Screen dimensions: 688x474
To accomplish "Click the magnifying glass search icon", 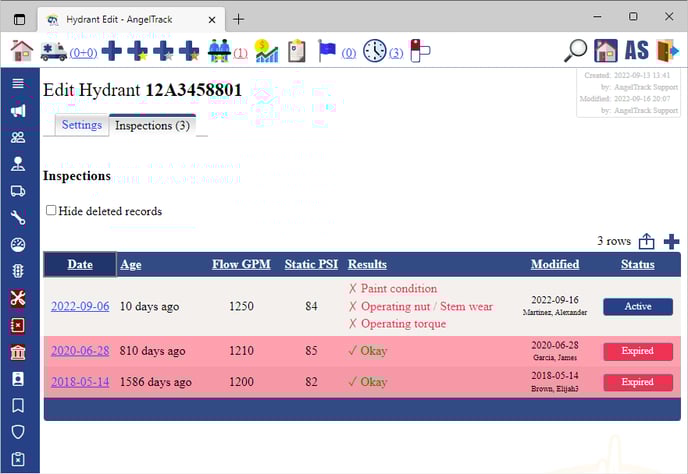I will [577, 50].
